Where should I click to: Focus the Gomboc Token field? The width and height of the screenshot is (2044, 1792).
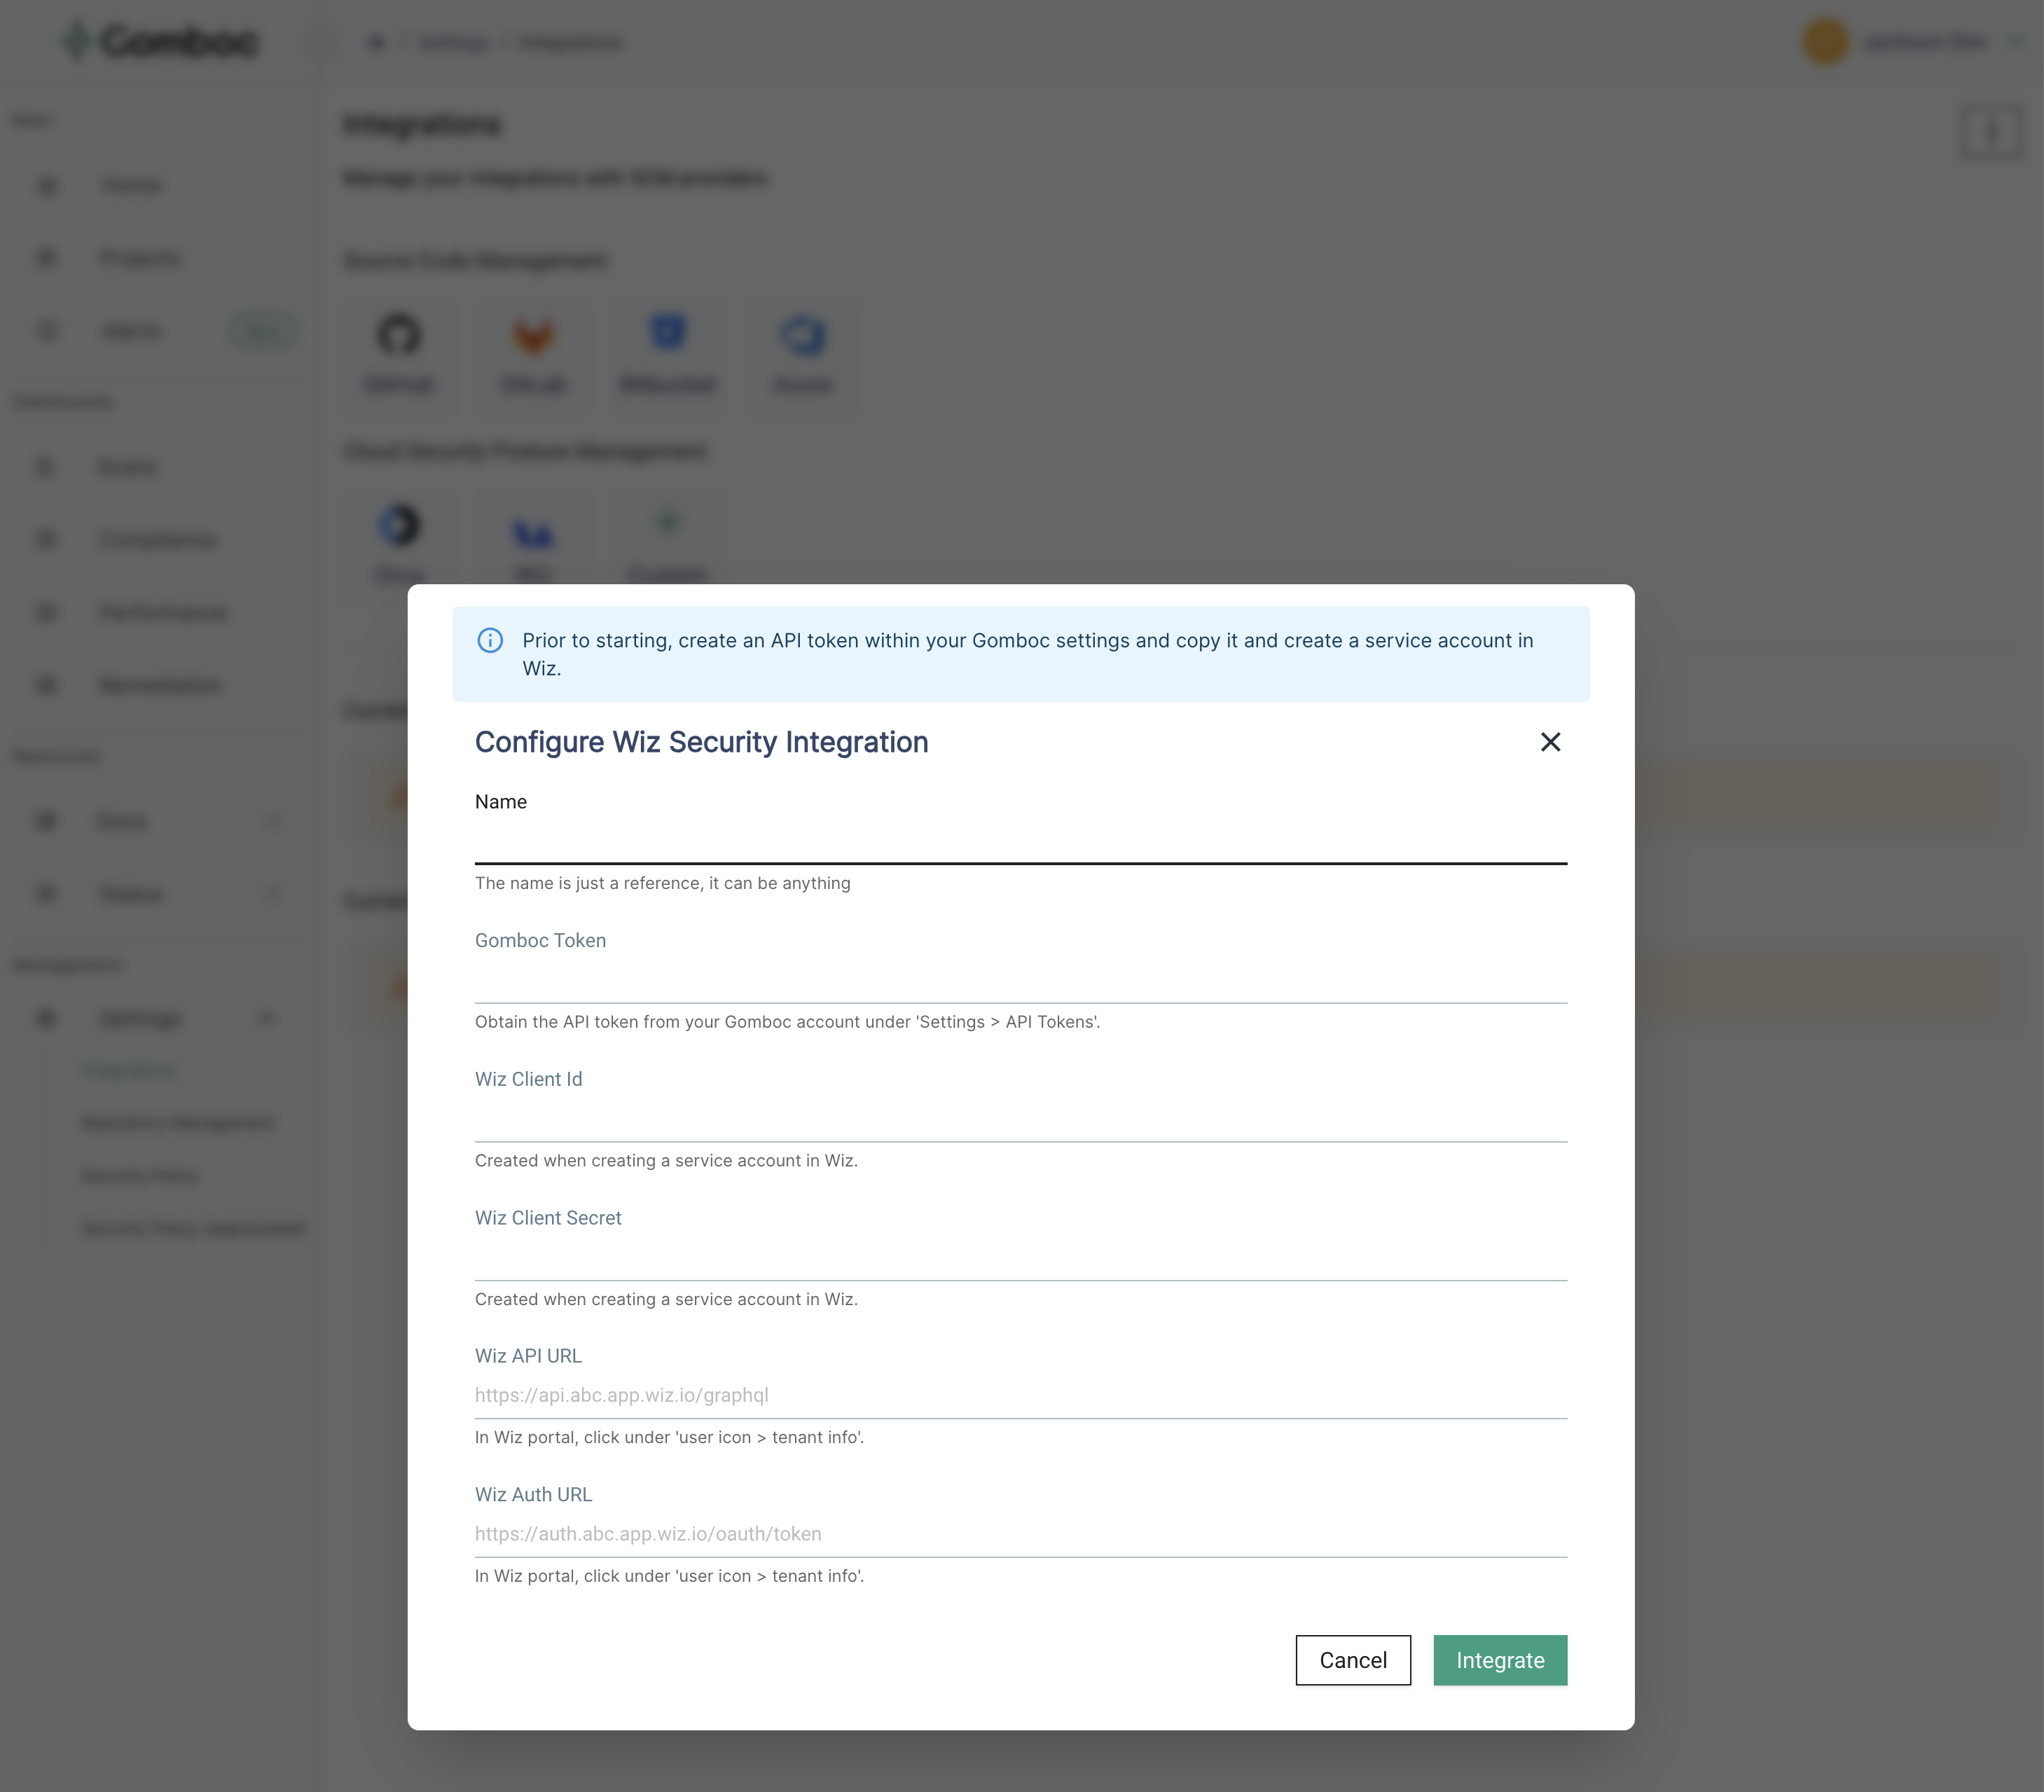click(x=1021, y=981)
